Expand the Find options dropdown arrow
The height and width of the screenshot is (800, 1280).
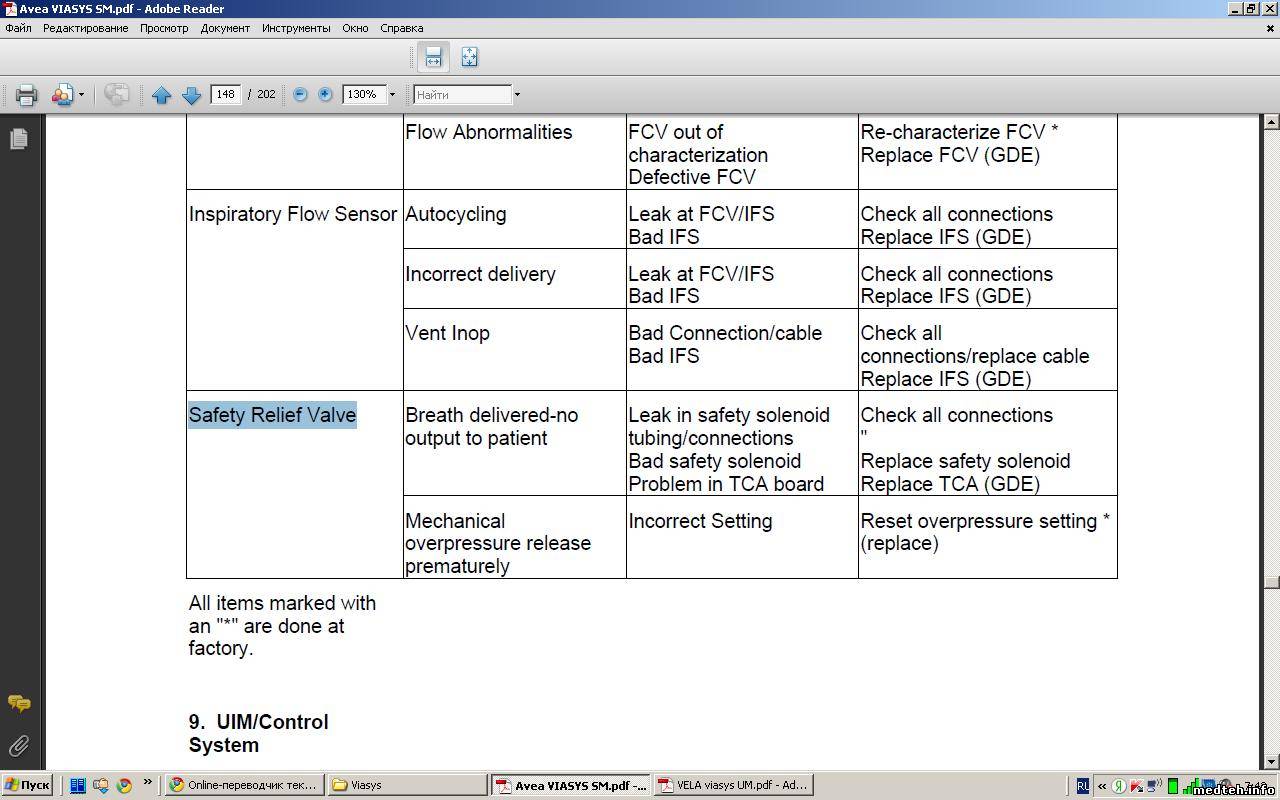point(517,95)
